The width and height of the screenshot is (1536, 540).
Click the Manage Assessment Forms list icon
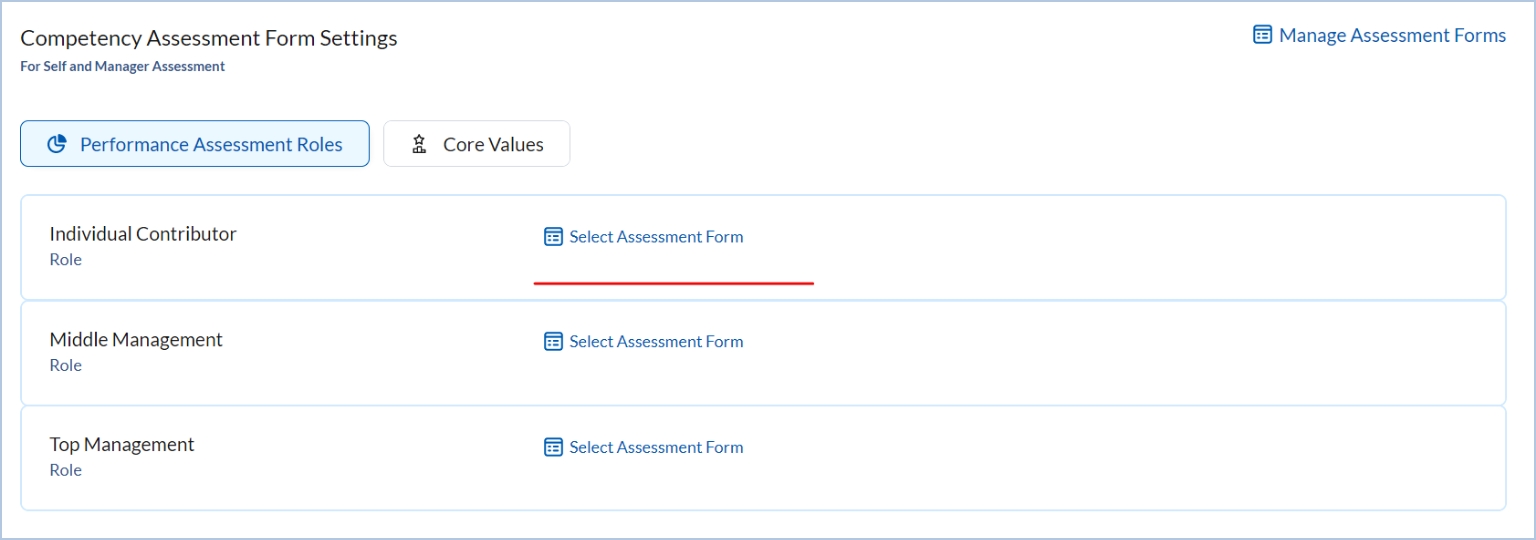1262,35
